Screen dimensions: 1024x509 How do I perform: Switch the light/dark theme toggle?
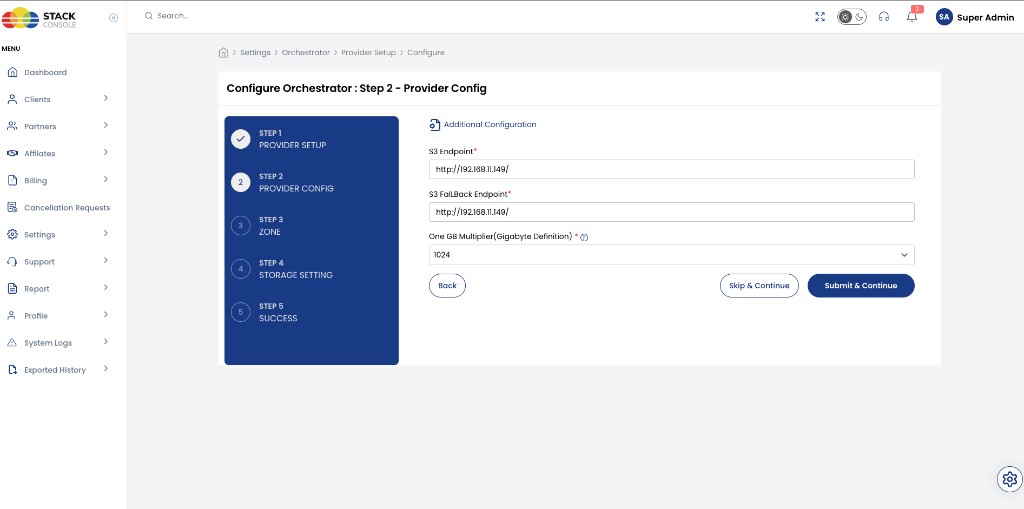click(852, 17)
